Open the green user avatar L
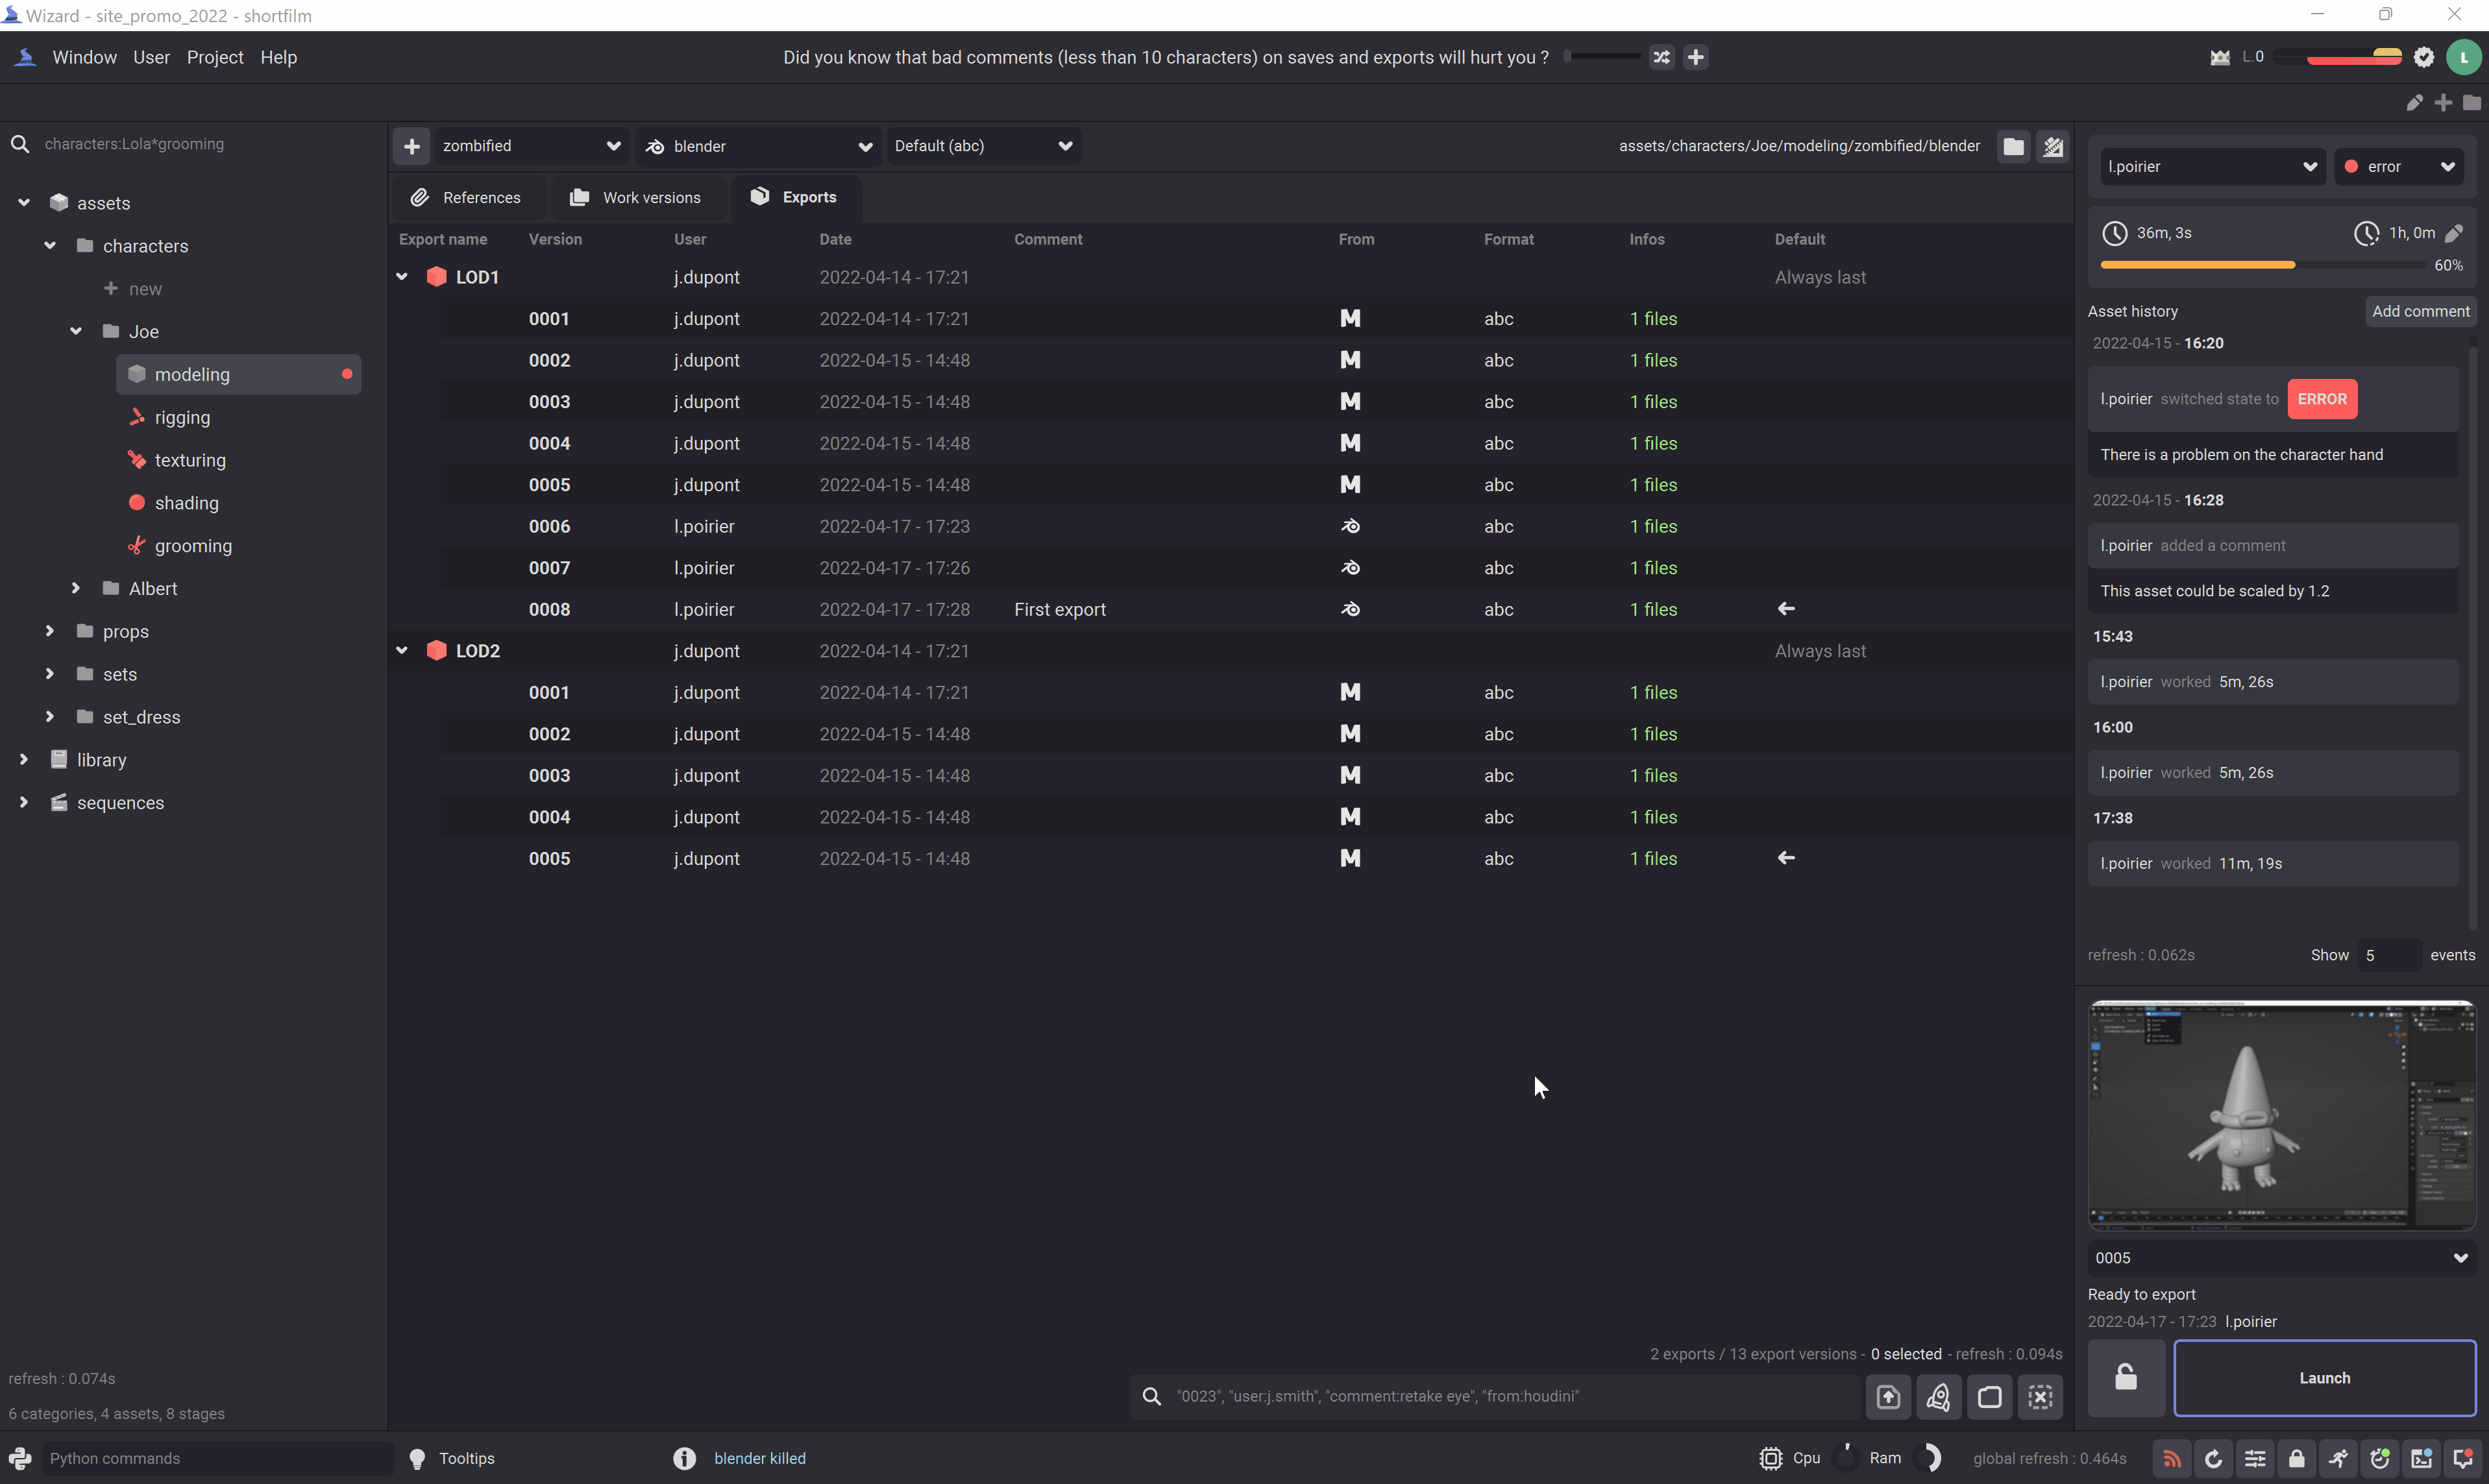Screen dimensions: 2489x1484 2464,58
